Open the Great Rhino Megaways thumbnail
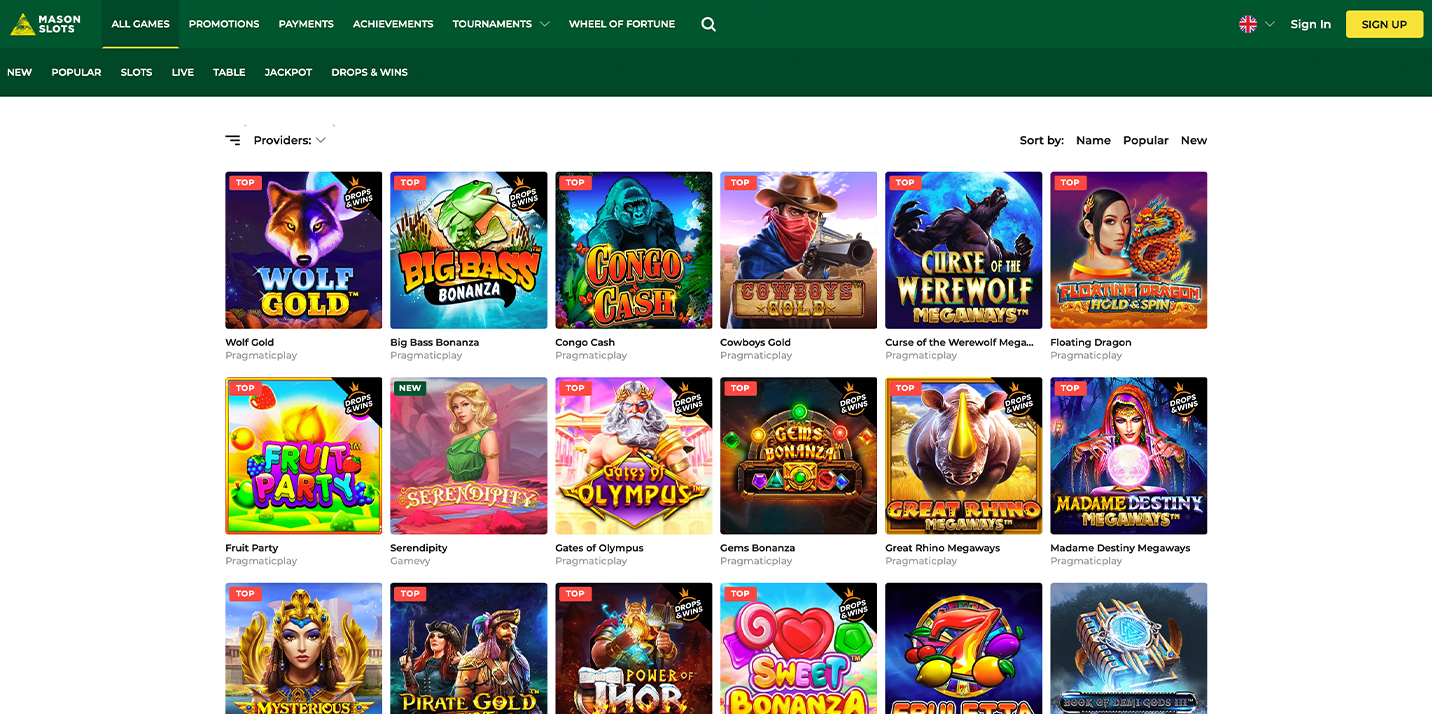Viewport: 1432px width, 714px height. (x=963, y=456)
